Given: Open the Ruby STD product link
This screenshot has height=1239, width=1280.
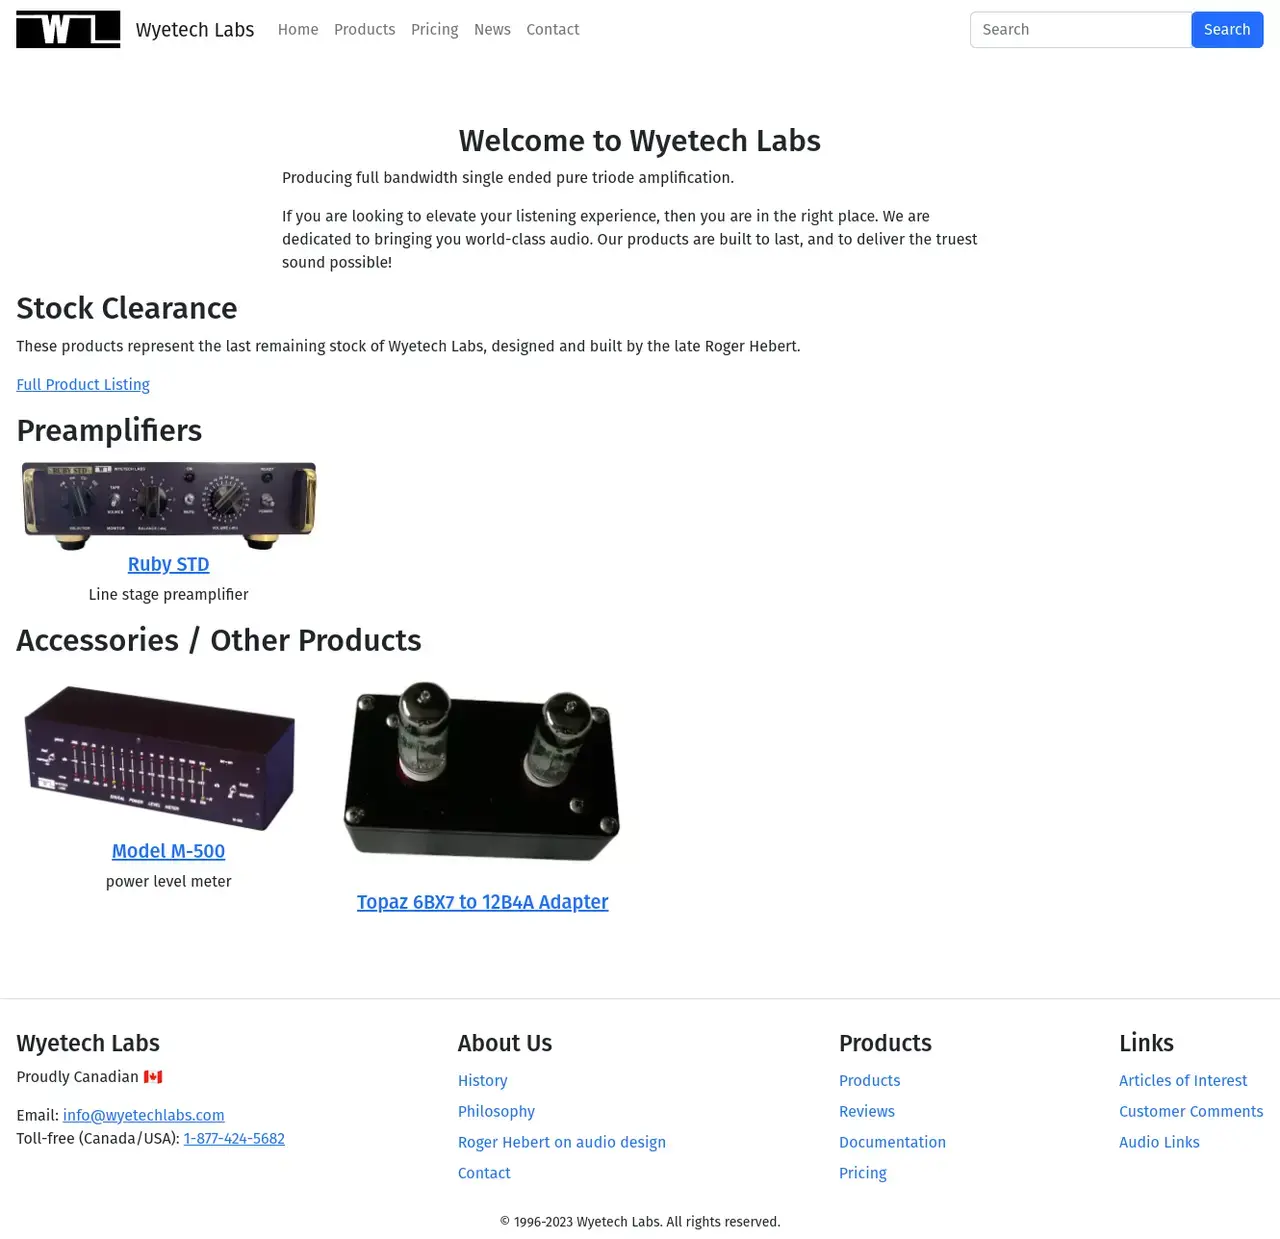Looking at the screenshot, I should coord(169,564).
